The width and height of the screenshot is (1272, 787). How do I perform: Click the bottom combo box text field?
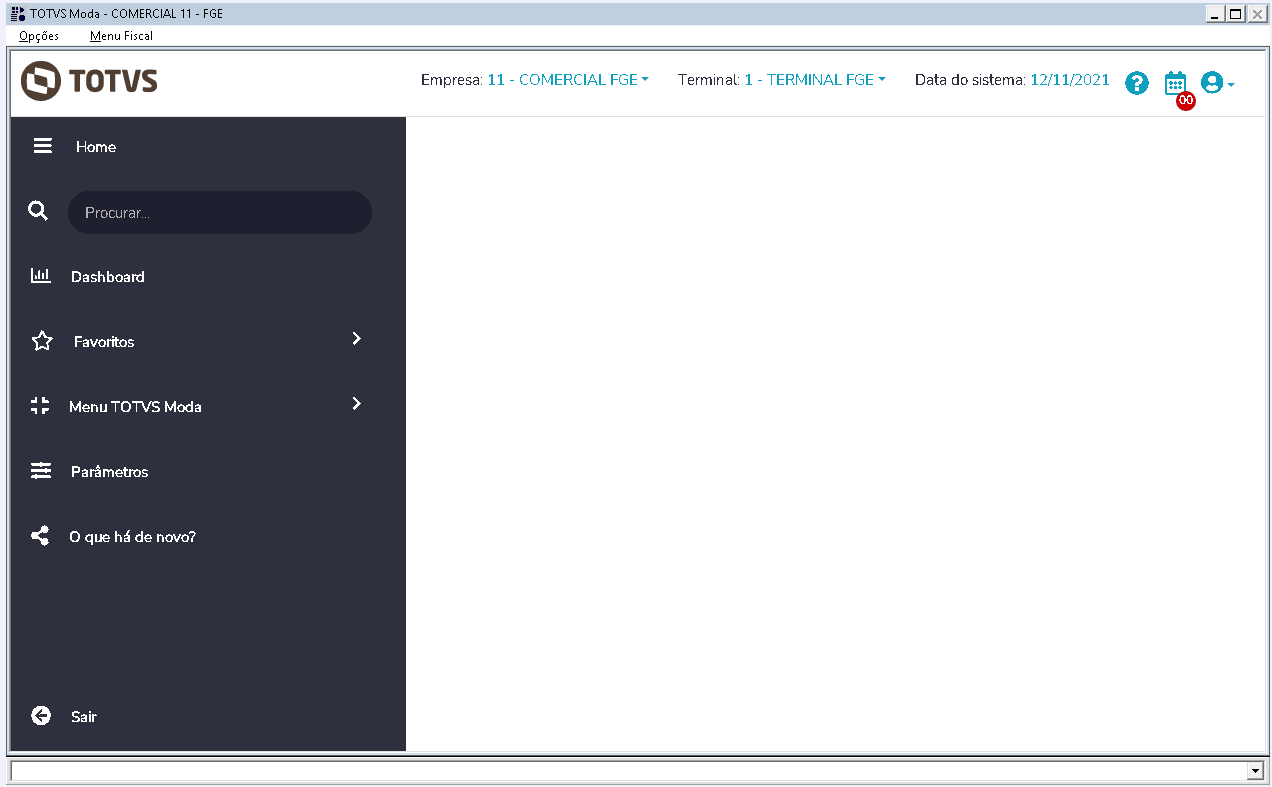tap(629, 771)
